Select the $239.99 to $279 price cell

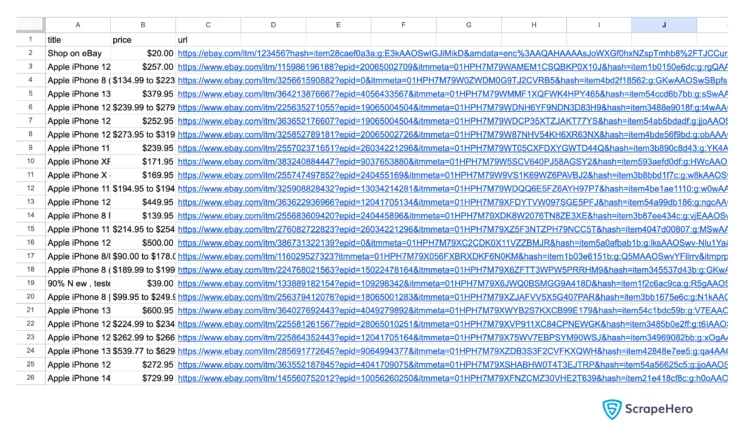[143, 108]
